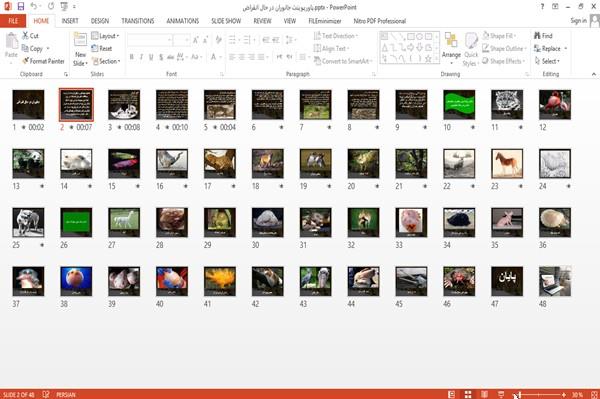Open the VIEW tab
This screenshot has width=600, height=399.
(290, 21)
